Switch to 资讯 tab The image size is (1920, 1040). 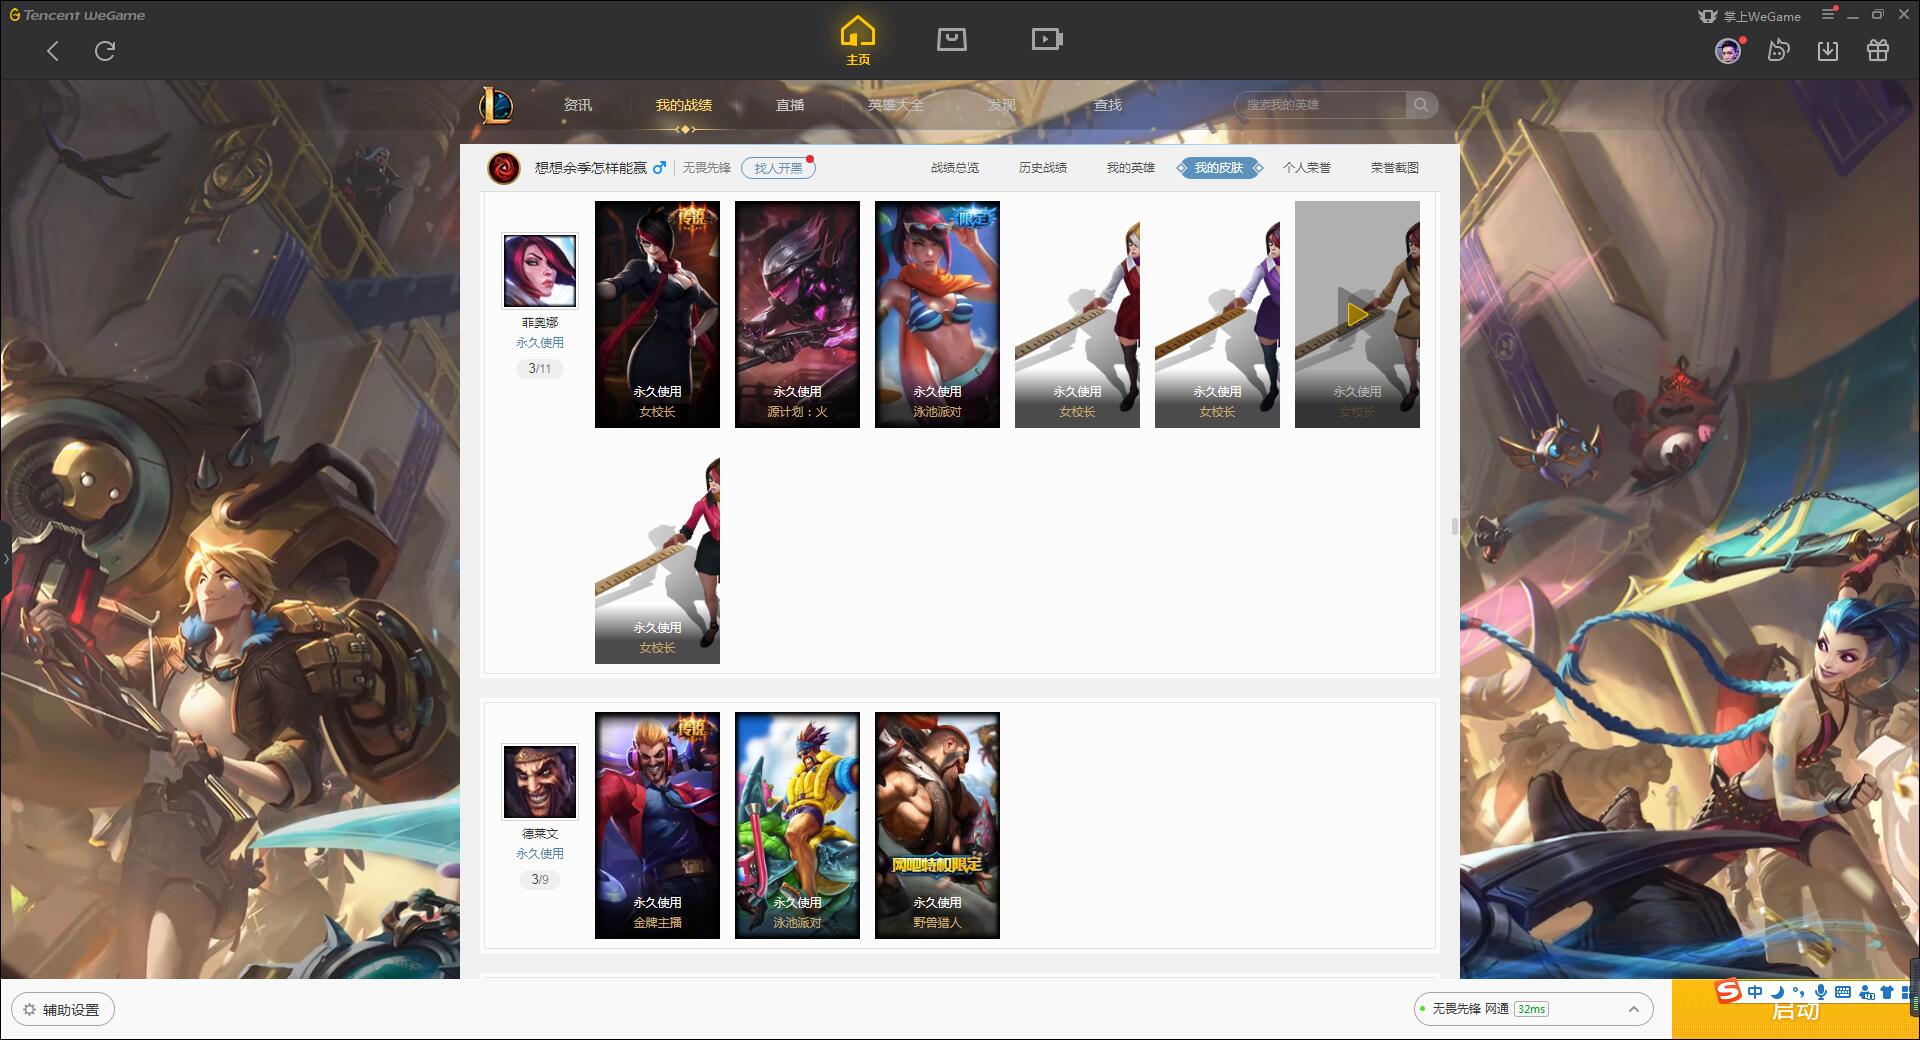point(577,105)
